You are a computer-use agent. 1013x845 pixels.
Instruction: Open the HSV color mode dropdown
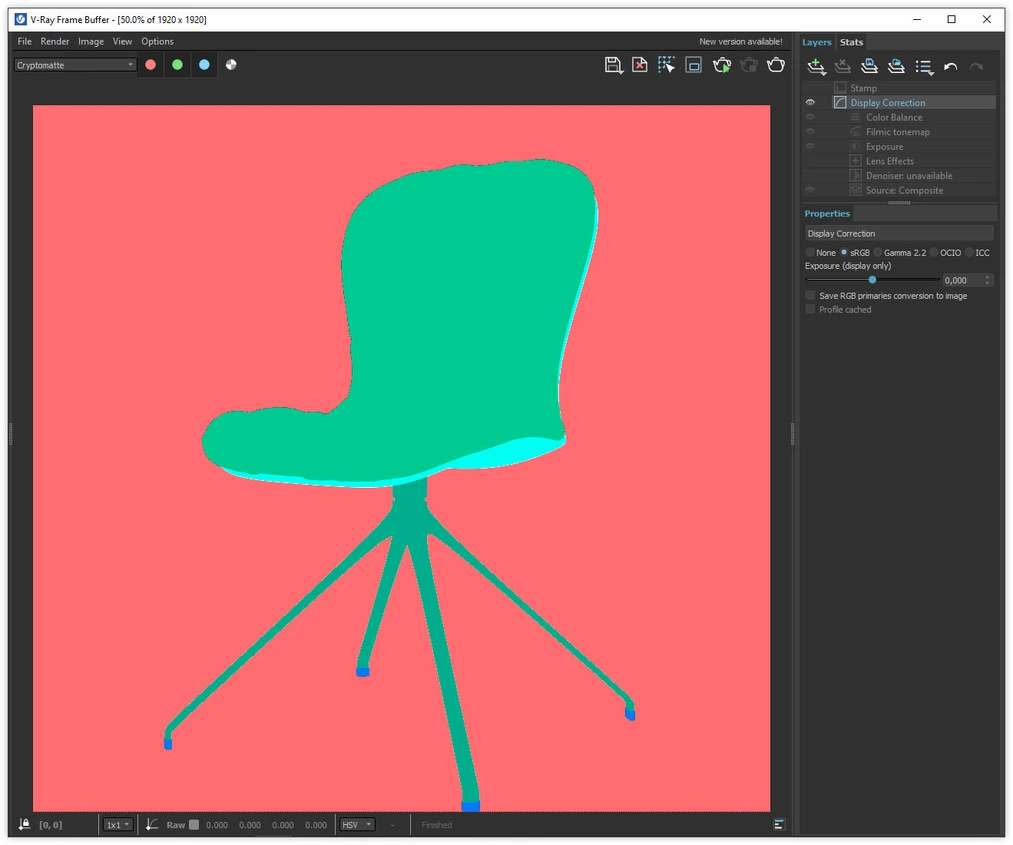[357, 824]
